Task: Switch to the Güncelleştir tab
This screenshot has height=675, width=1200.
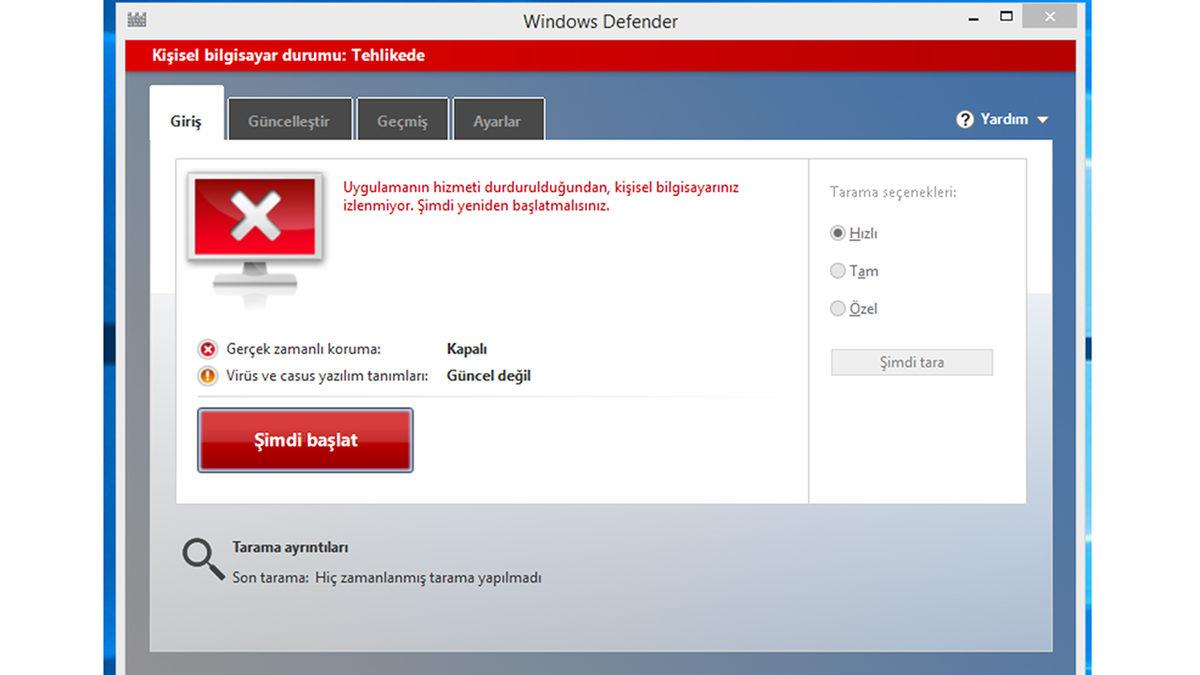Action: click(x=289, y=119)
